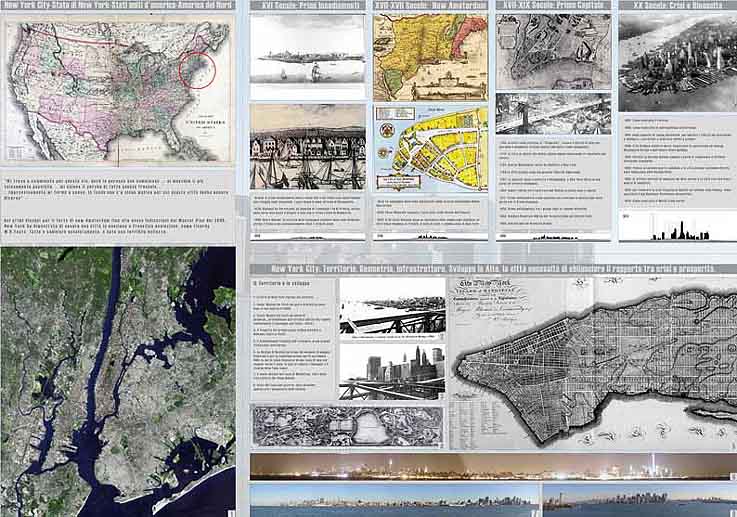
Task: Select the 'XVI Secolo' column header
Action: pos(307,5)
